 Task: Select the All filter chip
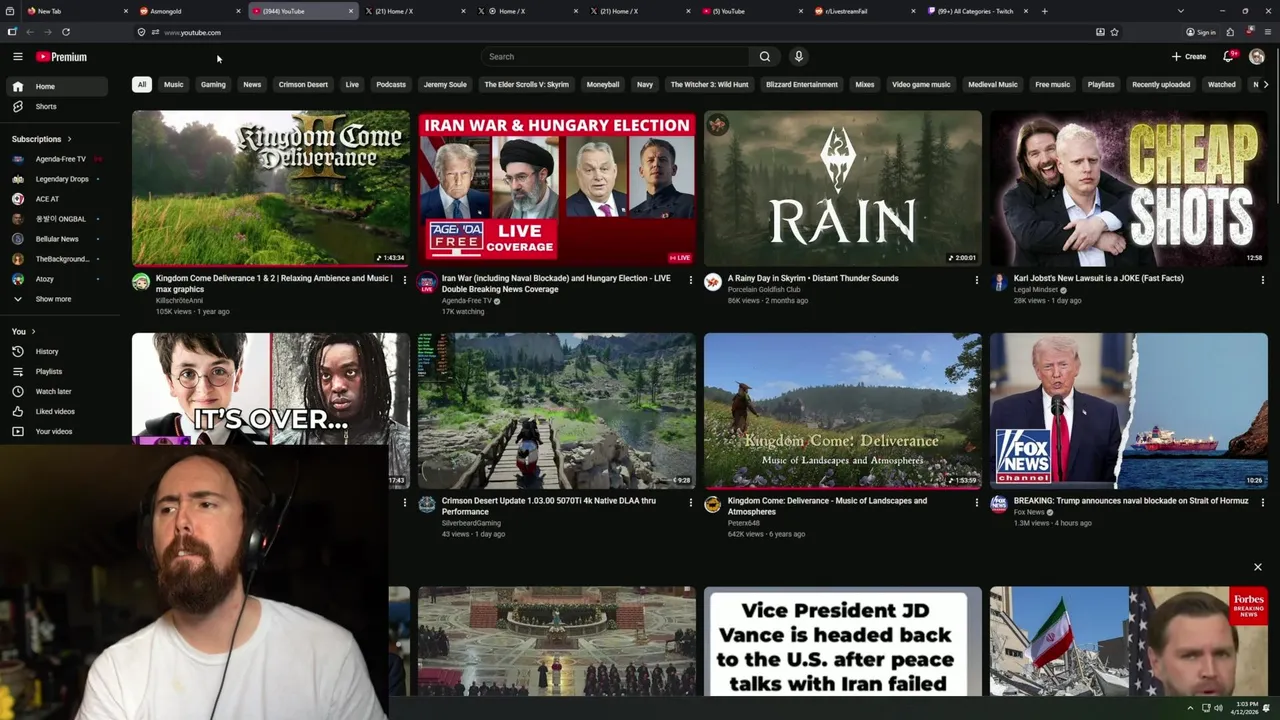click(142, 85)
